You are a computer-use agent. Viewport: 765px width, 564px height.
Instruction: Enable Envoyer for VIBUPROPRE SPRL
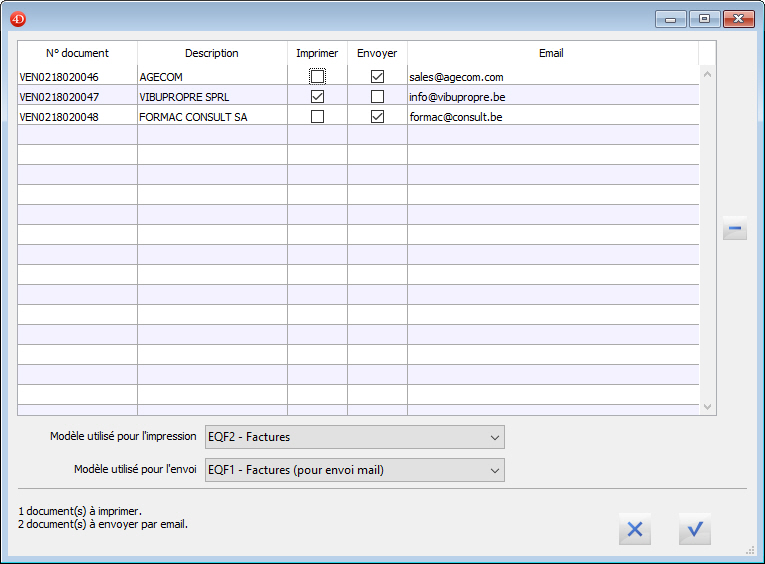click(377, 97)
